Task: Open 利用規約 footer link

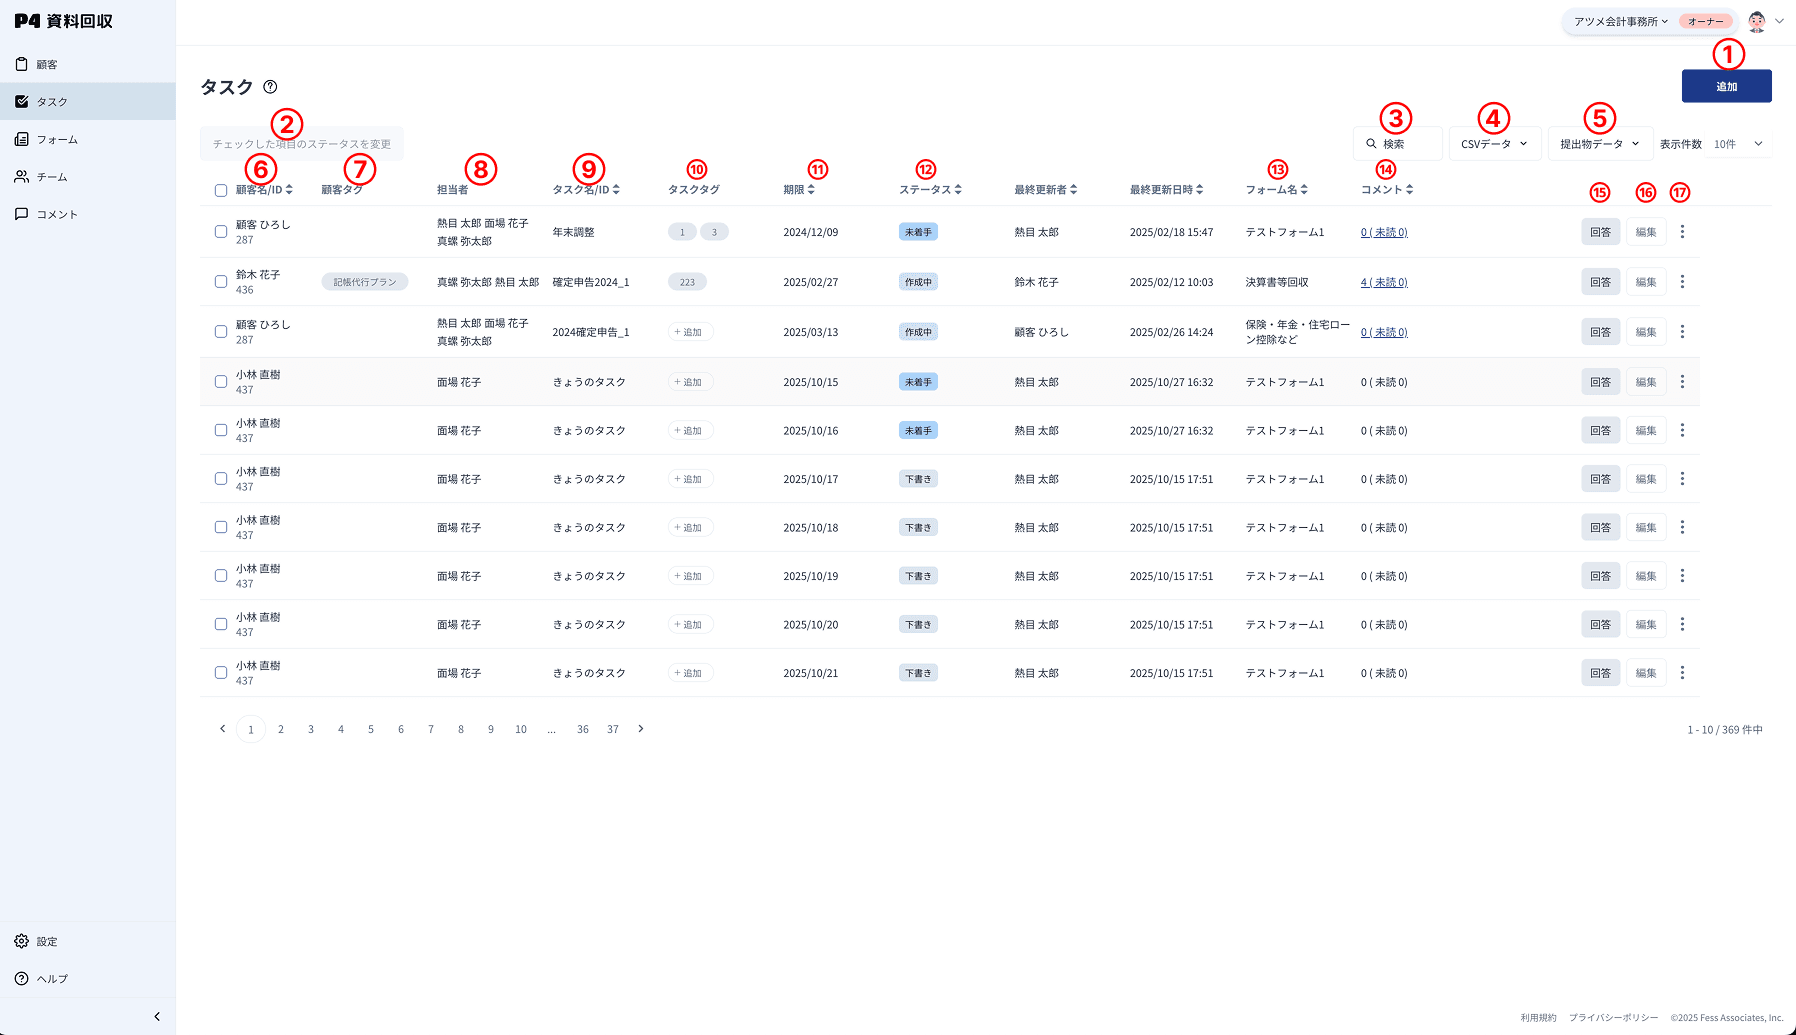Action: [x=1539, y=1018]
